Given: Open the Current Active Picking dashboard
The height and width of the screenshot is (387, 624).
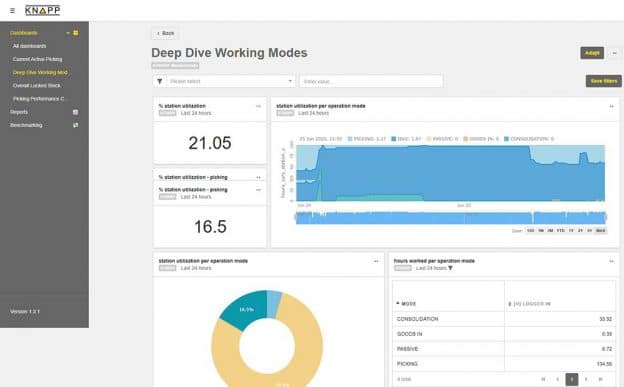Looking at the screenshot, I should pyautogui.click(x=37, y=59).
